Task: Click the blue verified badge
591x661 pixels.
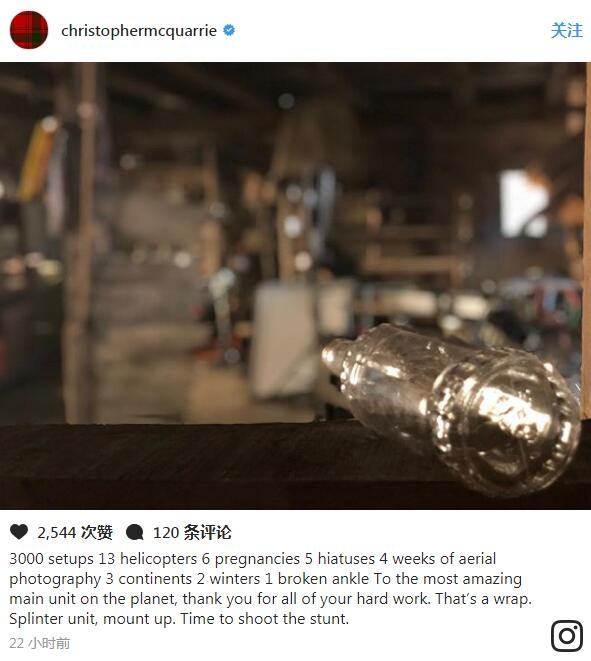Action: pos(229,30)
